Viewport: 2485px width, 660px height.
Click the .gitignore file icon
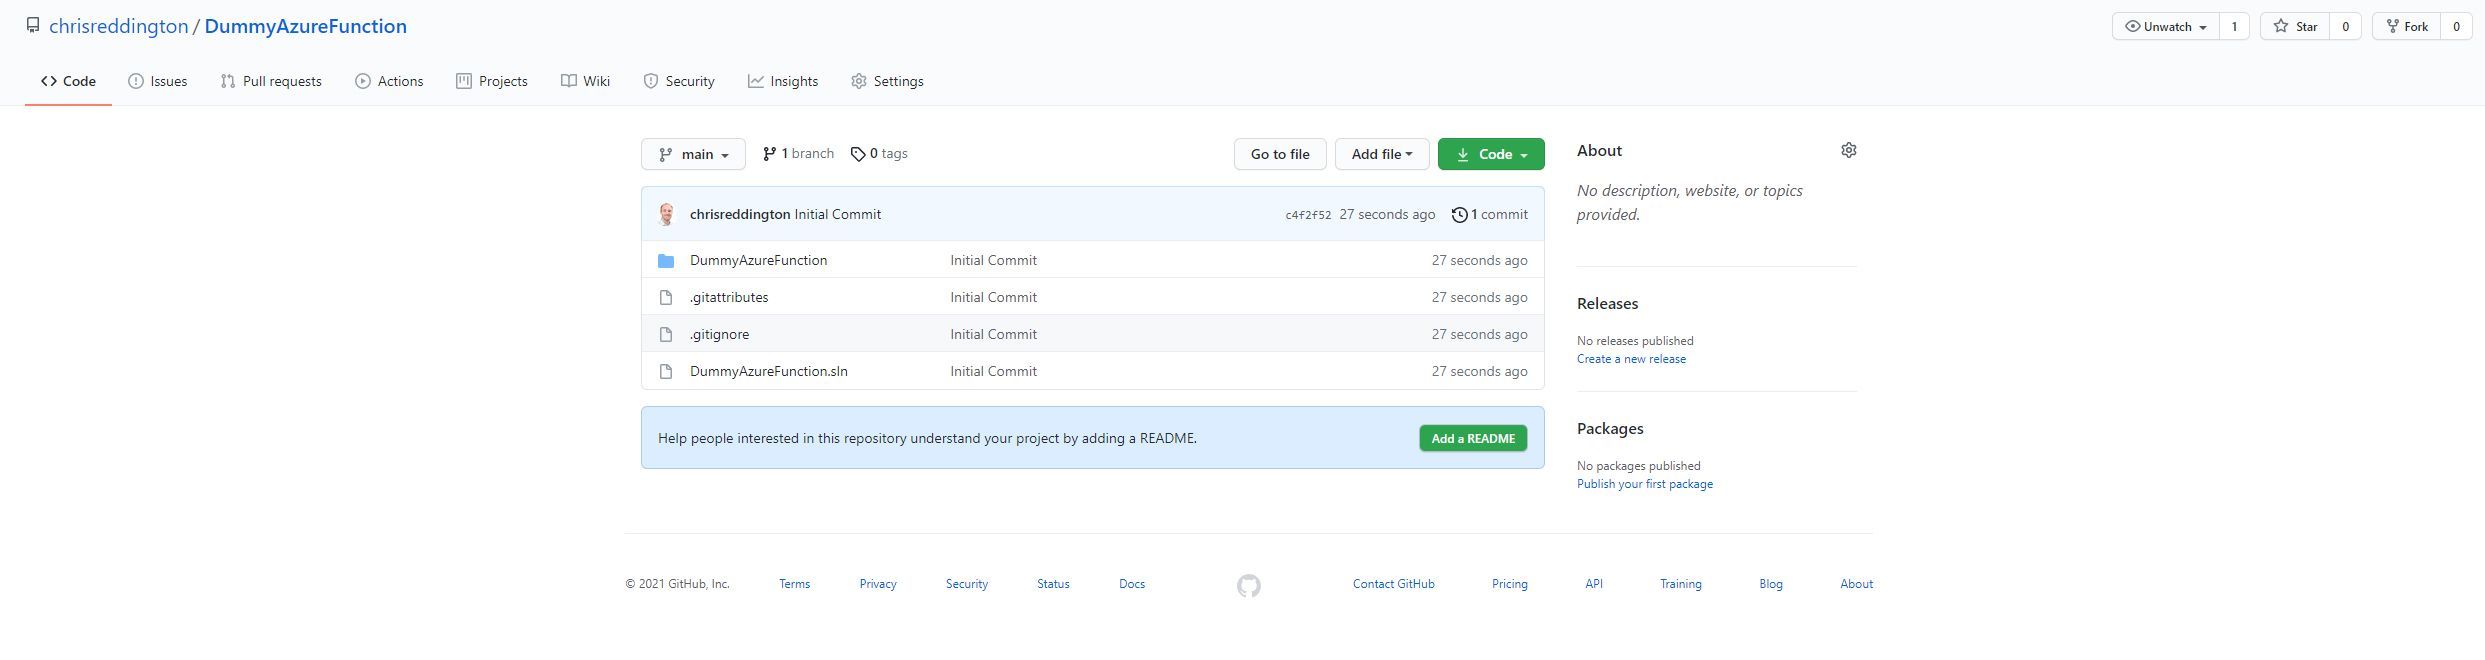(666, 335)
